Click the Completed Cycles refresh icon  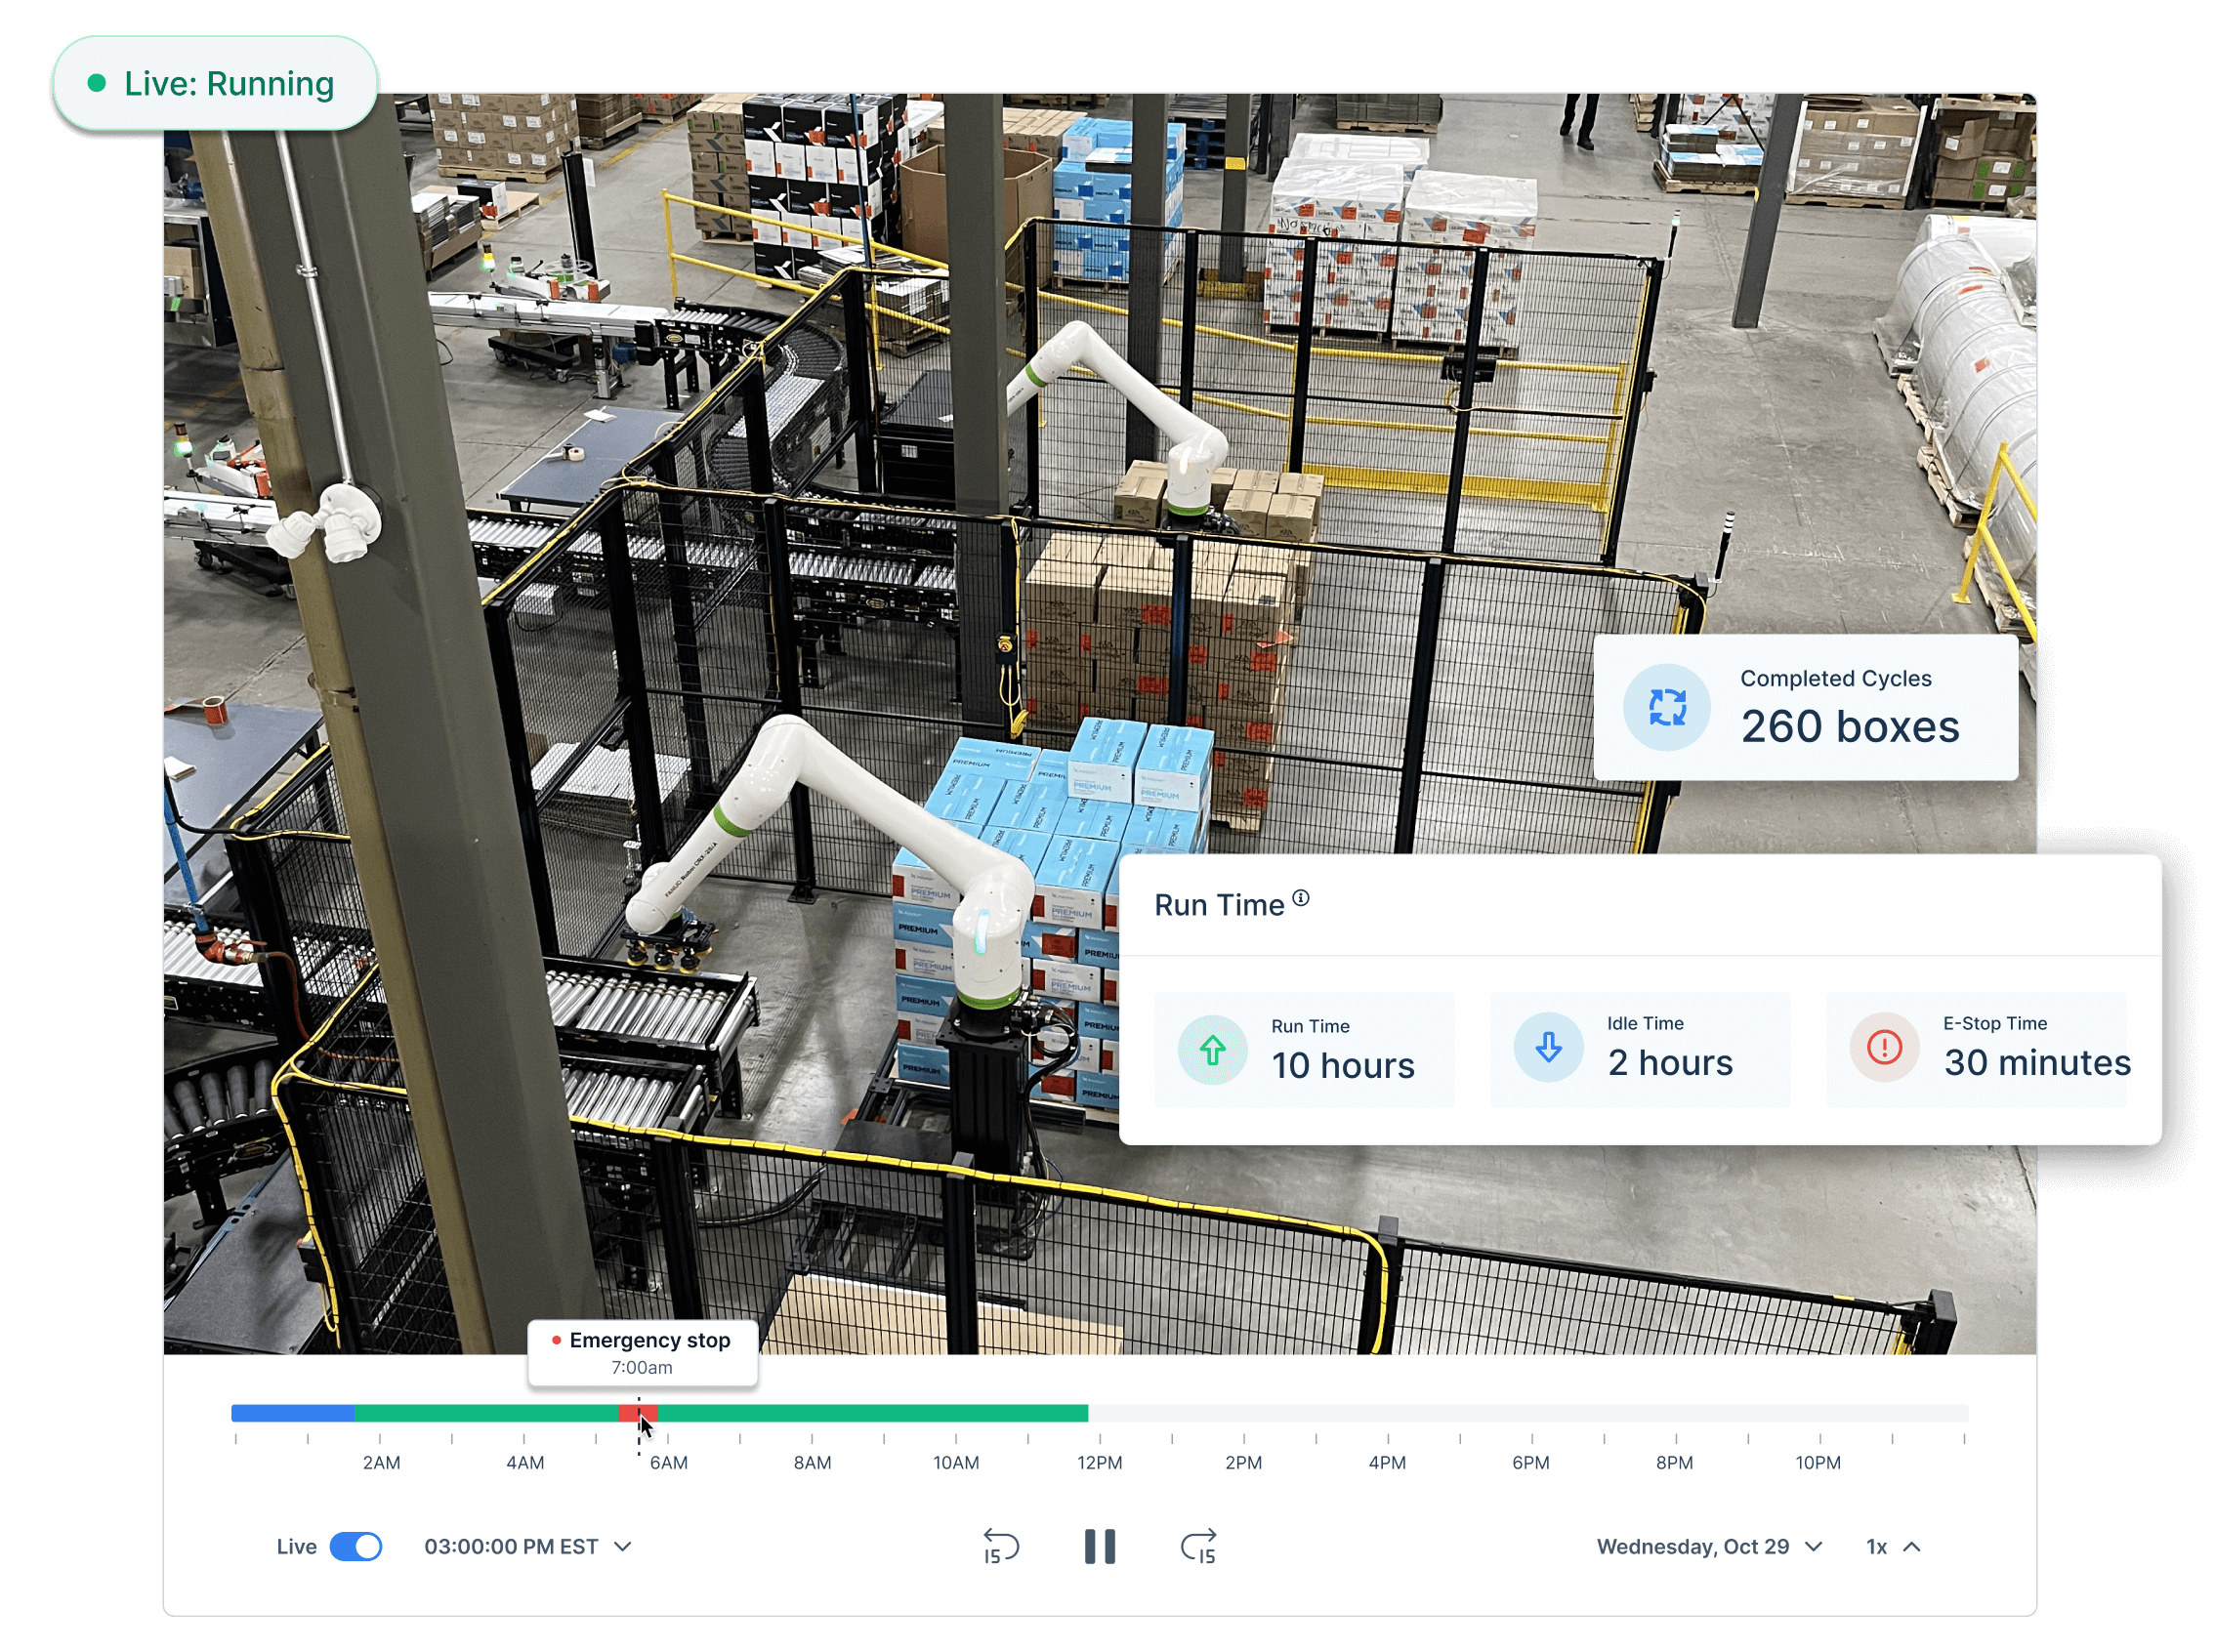[x=1666, y=707]
